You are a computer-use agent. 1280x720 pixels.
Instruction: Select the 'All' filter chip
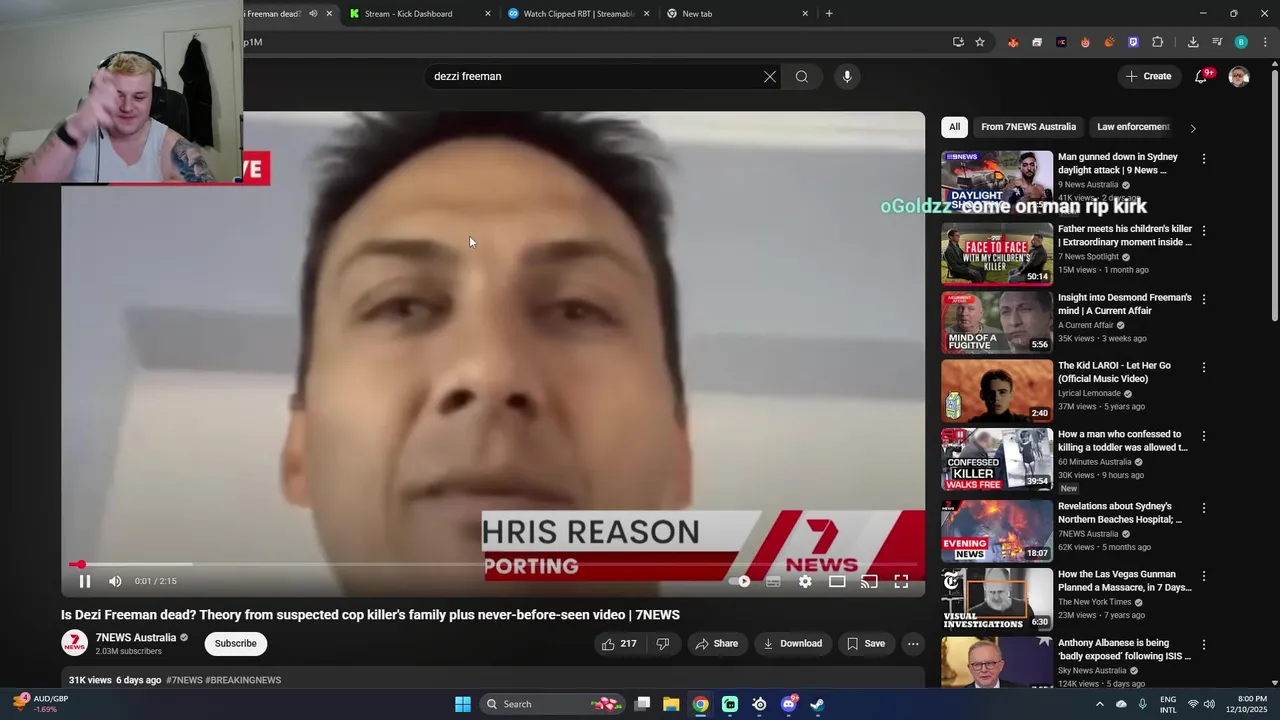pos(954,127)
